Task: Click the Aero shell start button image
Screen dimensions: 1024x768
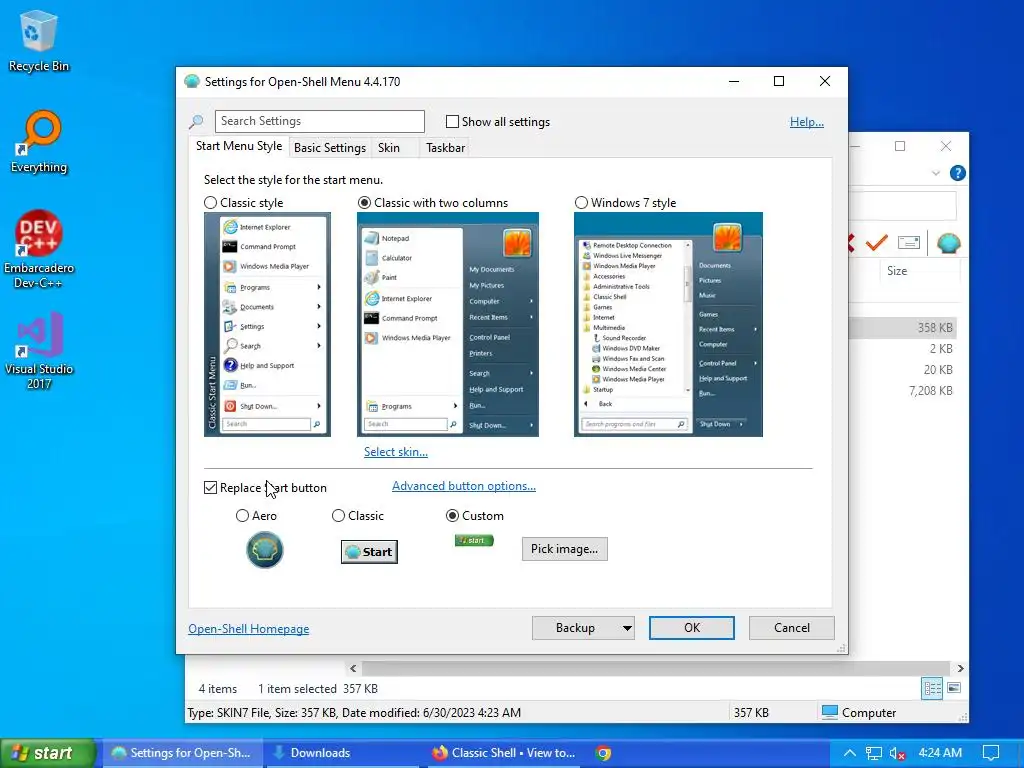Action: (x=264, y=550)
